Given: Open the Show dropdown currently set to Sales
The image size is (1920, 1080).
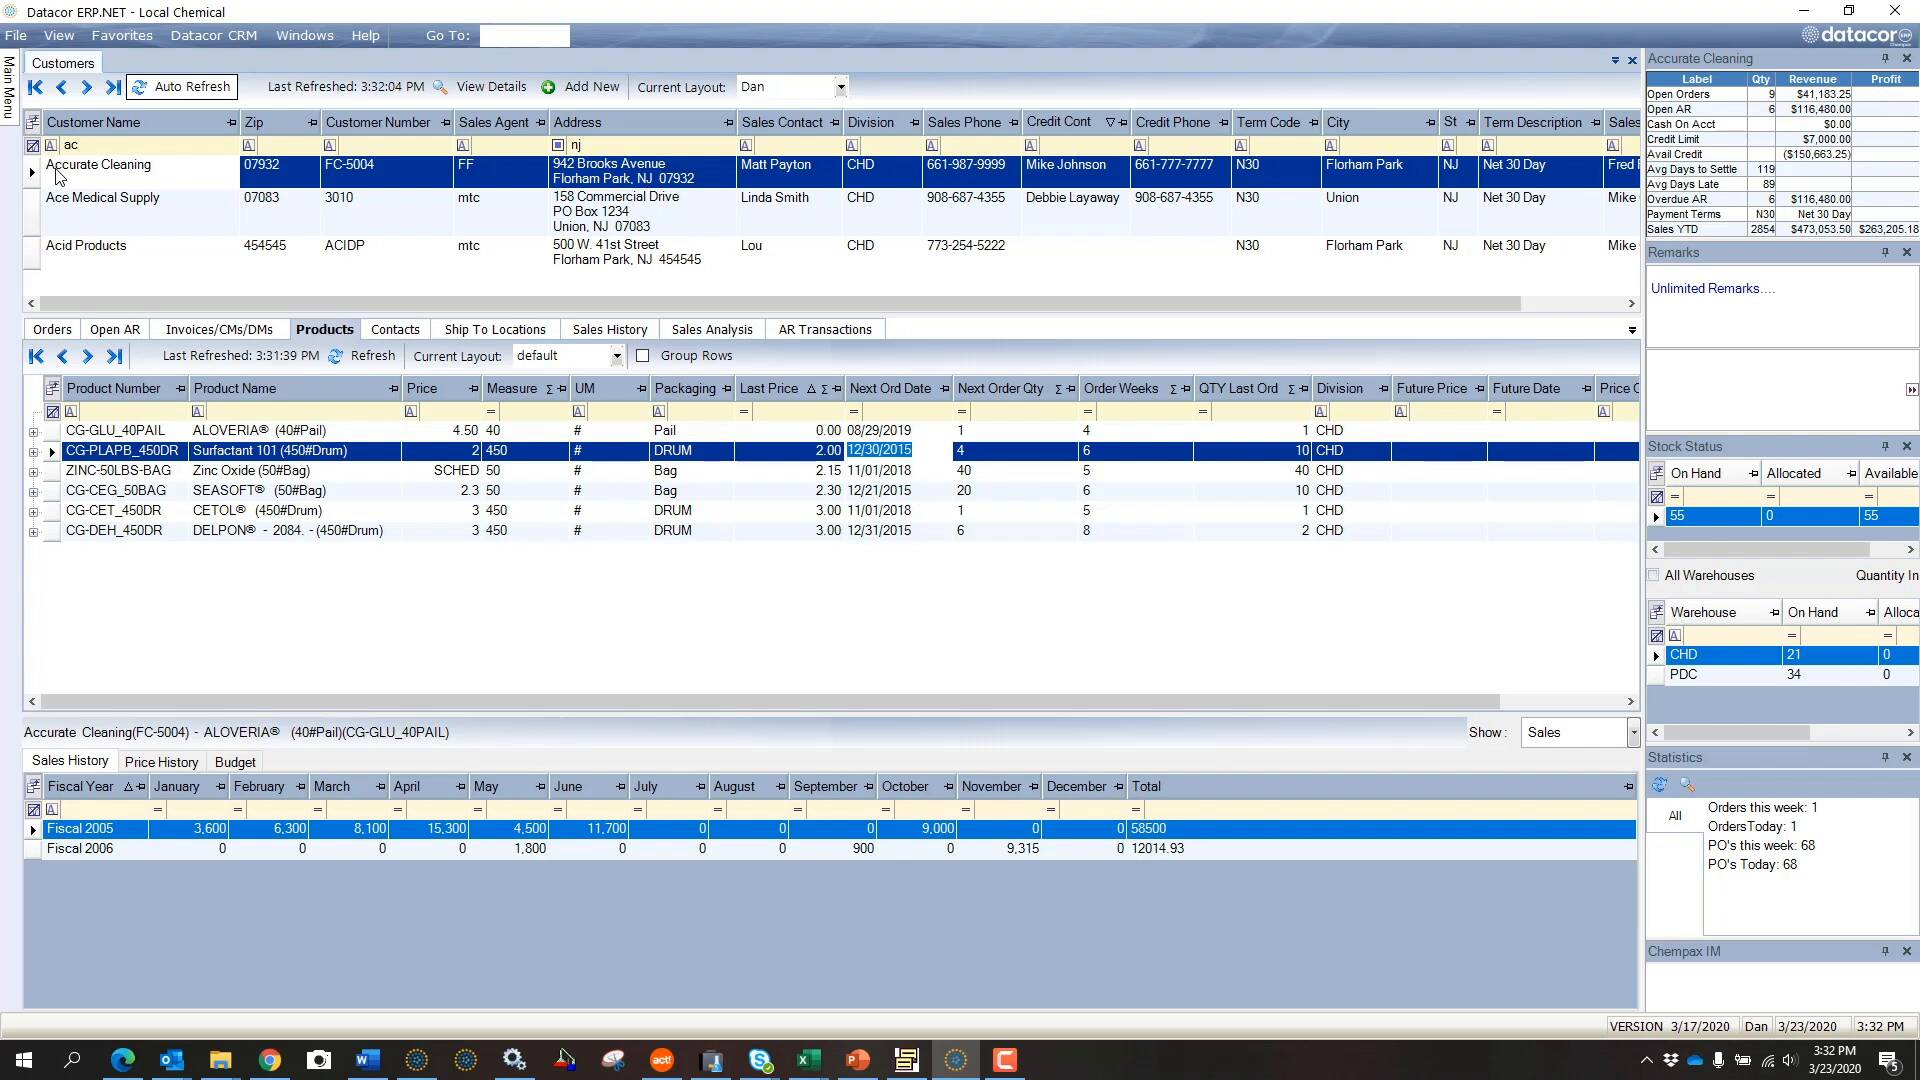Looking at the screenshot, I should [1632, 732].
